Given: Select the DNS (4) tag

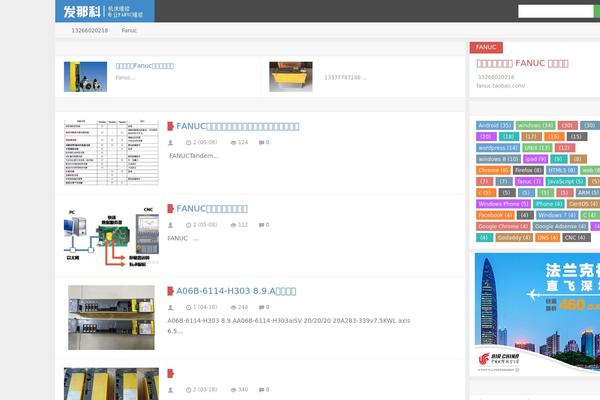Looking at the screenshot, I should (x=548, y=238).
